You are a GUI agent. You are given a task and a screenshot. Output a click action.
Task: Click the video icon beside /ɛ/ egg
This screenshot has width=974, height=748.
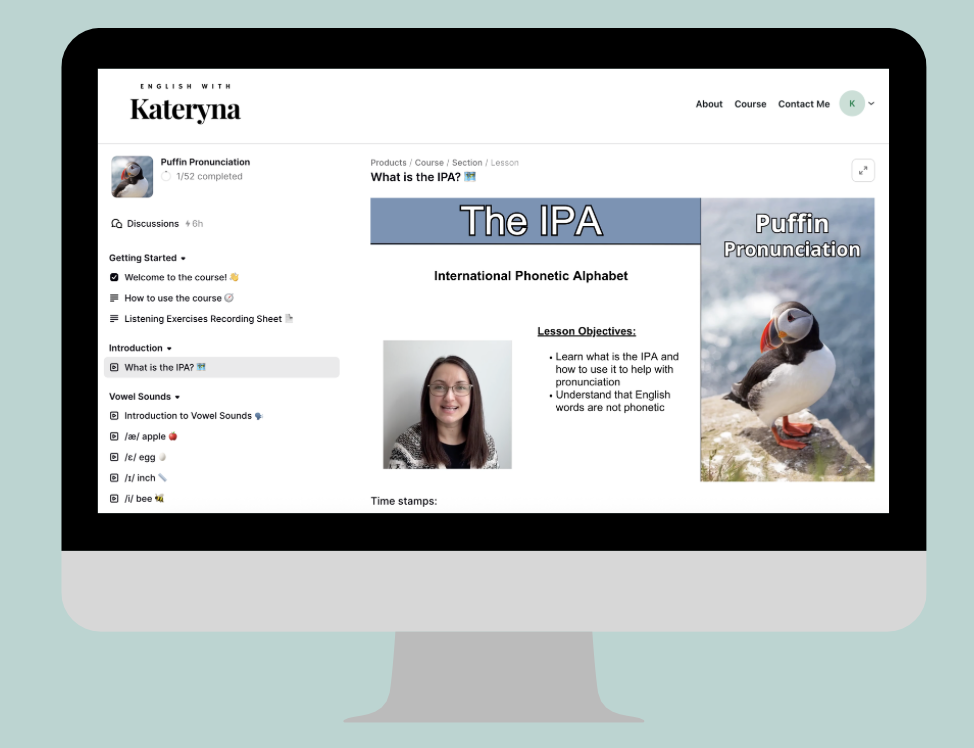(x=114, y=457)
